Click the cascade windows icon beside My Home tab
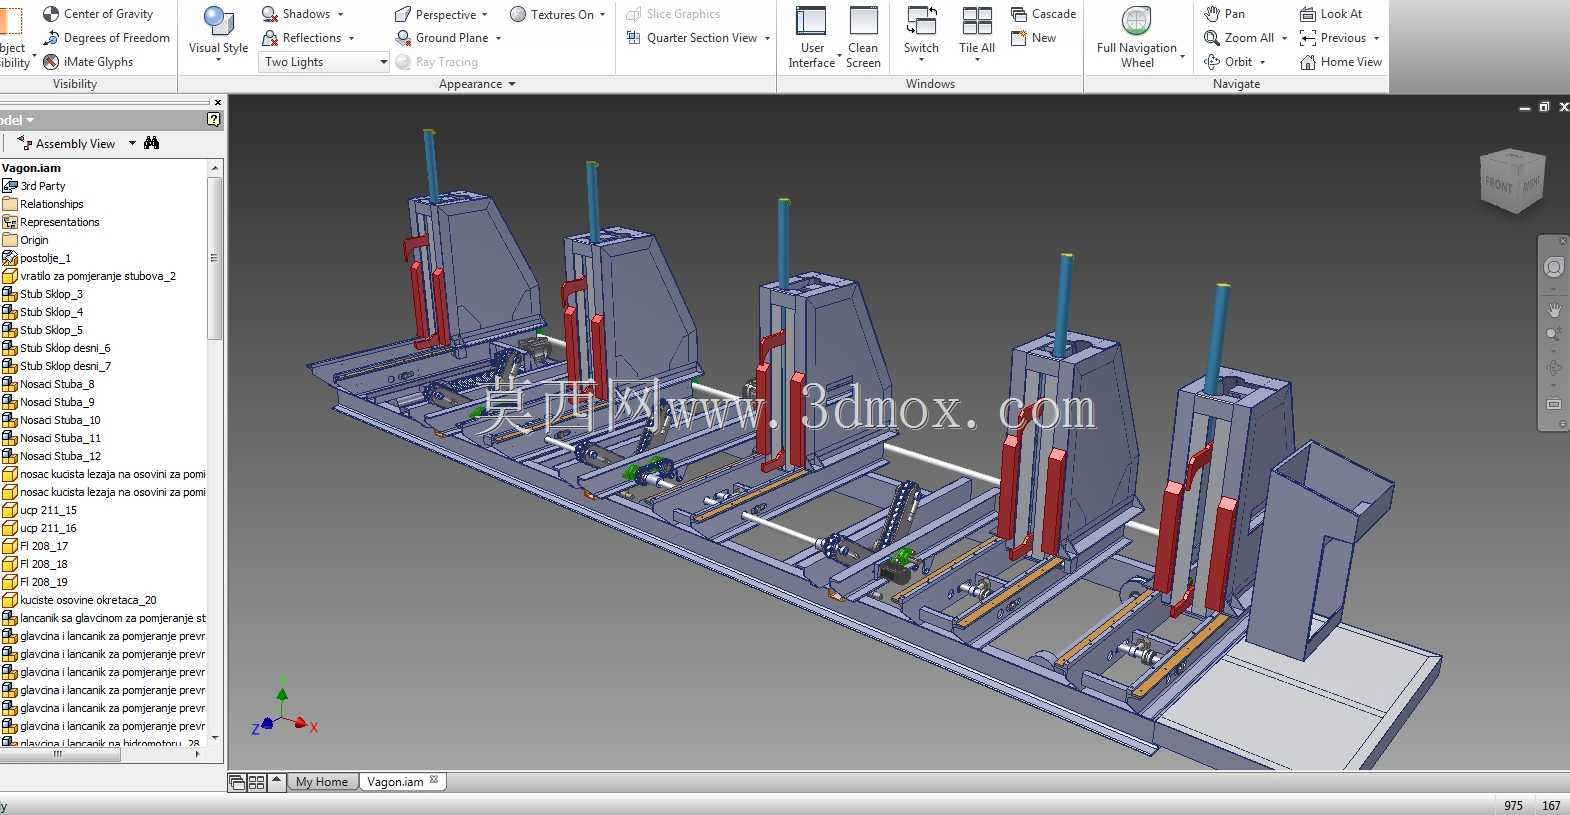The width and height of the screenshot is (1570, 815). (x=237, y=782)
